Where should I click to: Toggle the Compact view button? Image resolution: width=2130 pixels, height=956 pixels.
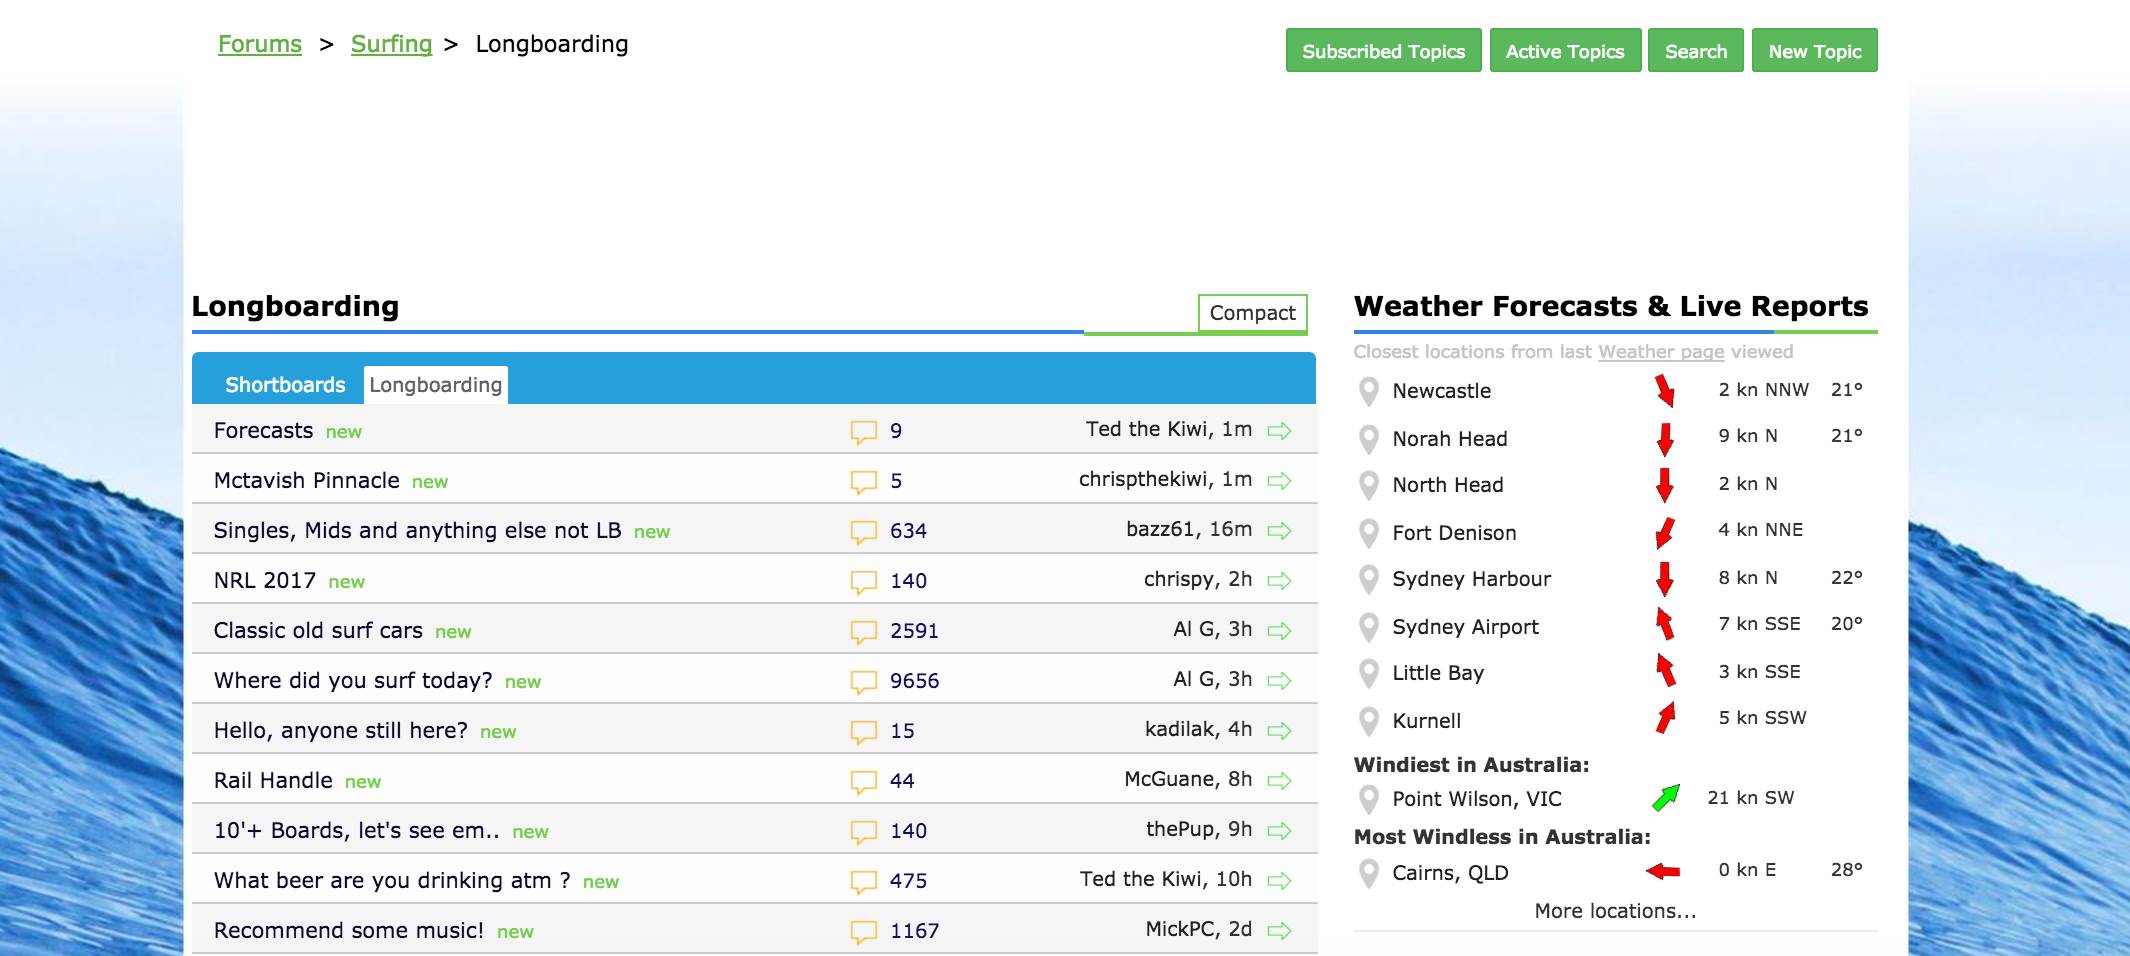pos(1252,313)
